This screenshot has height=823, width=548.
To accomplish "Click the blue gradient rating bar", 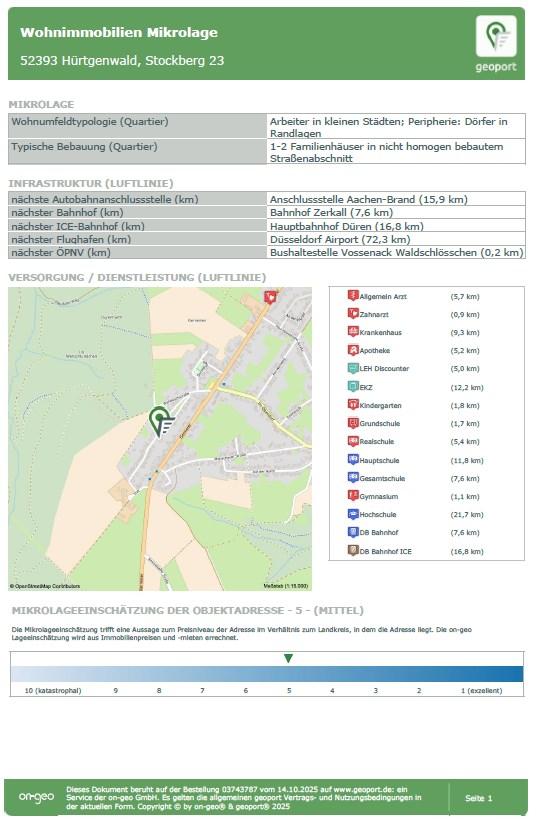I will pyautogui.click(x=267, y=674).
